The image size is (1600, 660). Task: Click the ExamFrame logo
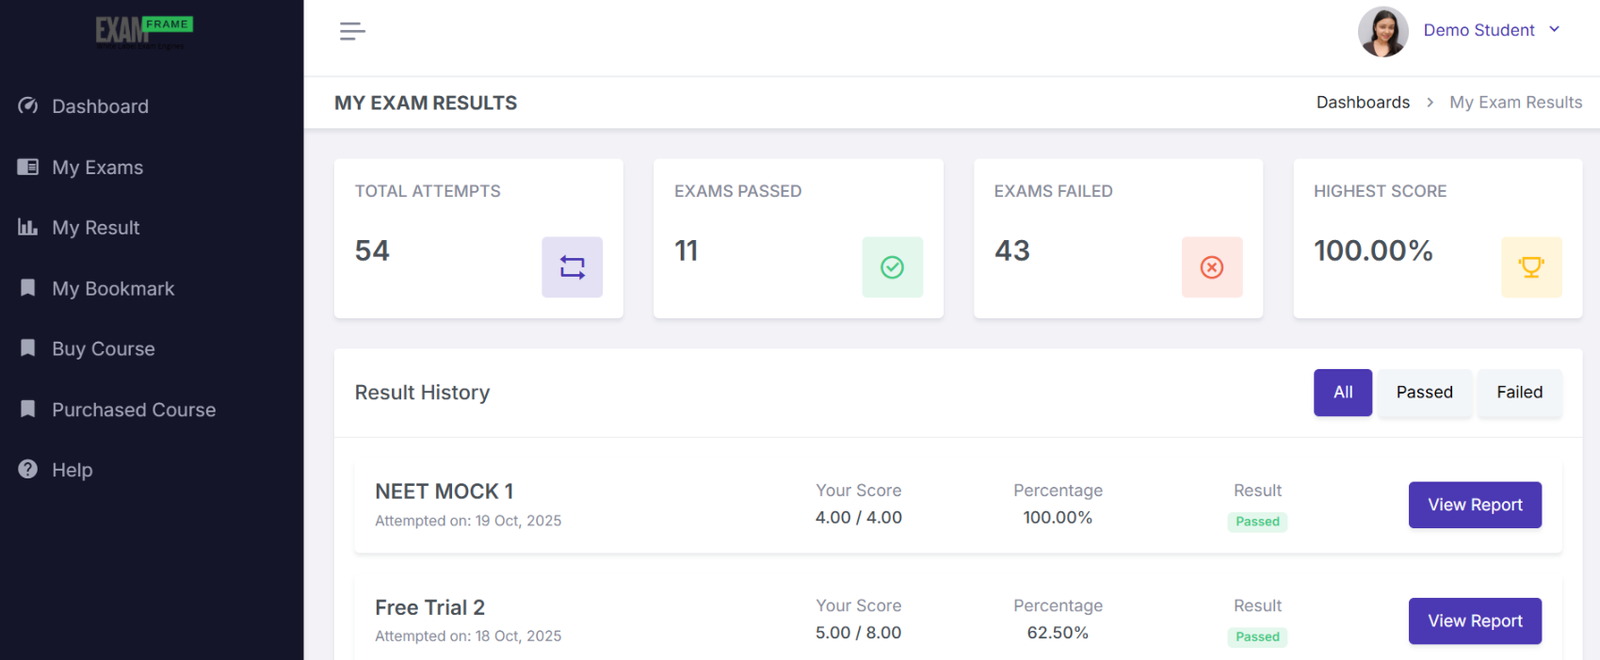coord(145,30)
